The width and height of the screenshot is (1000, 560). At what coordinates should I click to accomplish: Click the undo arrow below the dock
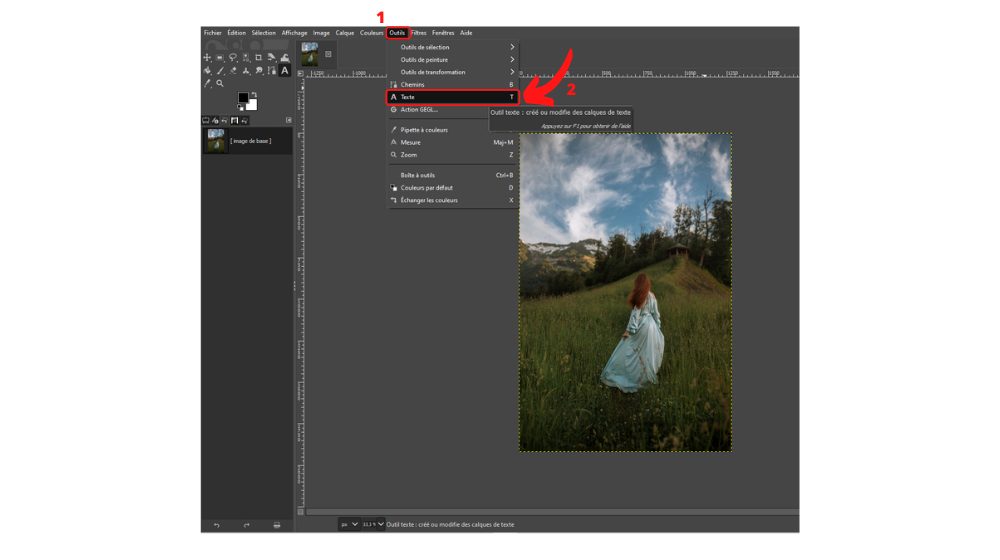pyautogui.click(x=217, y=525)
